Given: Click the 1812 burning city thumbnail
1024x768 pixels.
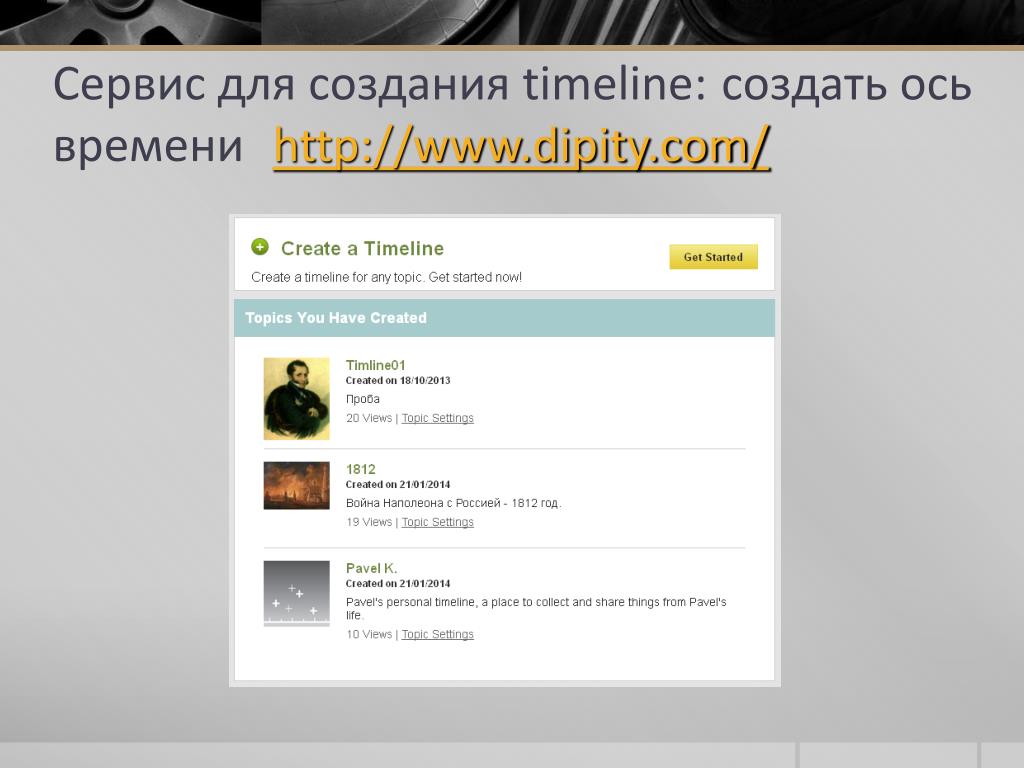Looking at the screenshot, I should tap(296, 485).
